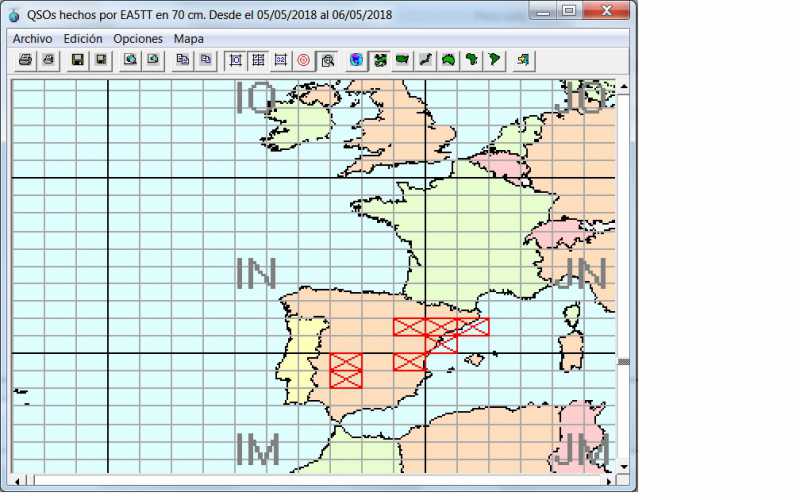Image resolution: width=800 pixels, height=500 pixels.
Task: Open the Mapa menu
Action: 189,39
